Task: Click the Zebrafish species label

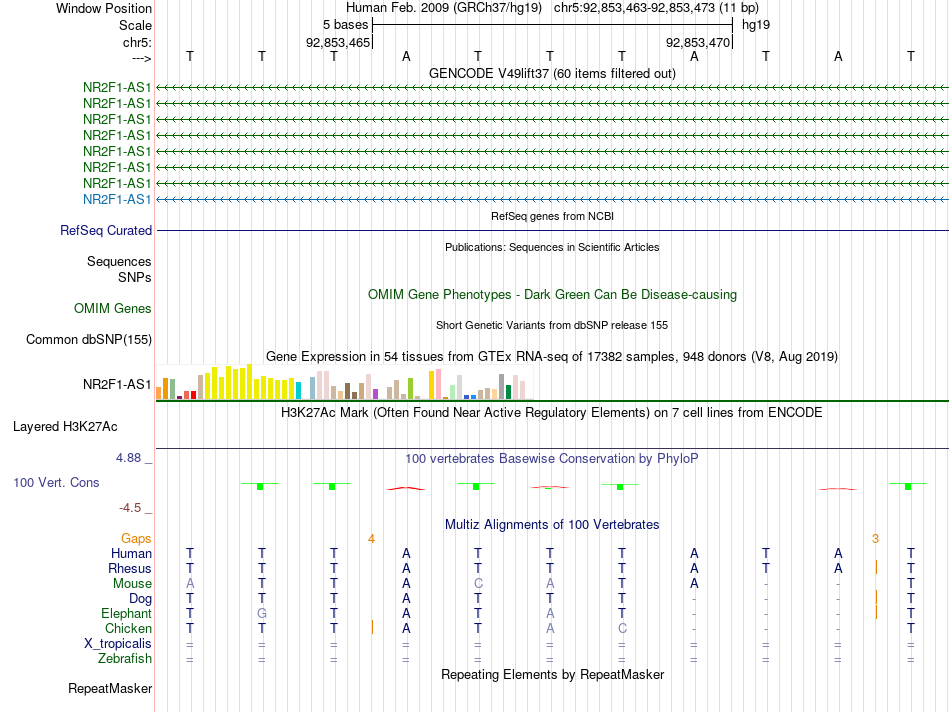Action: tap(125, 659)
